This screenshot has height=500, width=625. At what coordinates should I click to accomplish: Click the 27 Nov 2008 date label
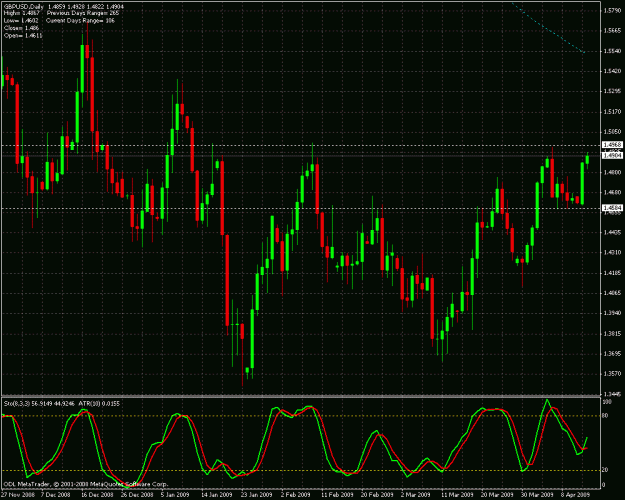(x=16, y=495)
